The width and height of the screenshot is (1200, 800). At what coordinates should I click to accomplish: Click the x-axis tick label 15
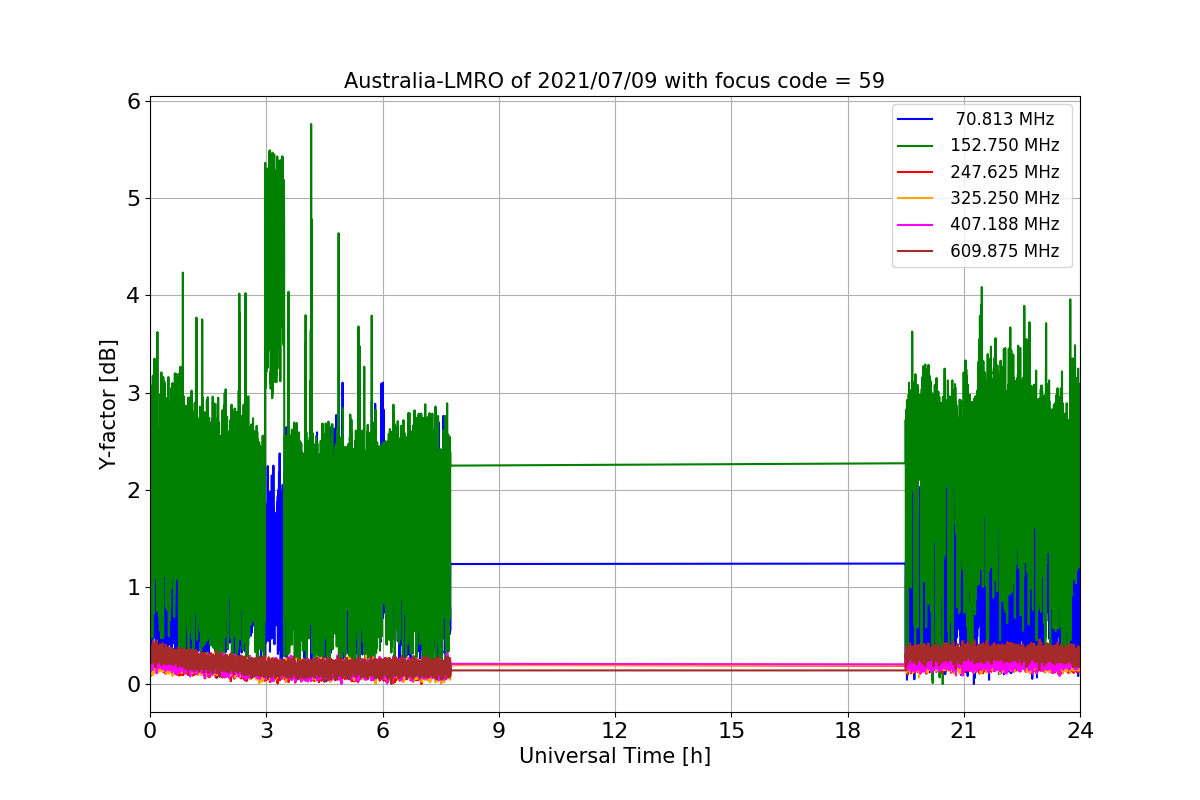[x=731, y=731]
